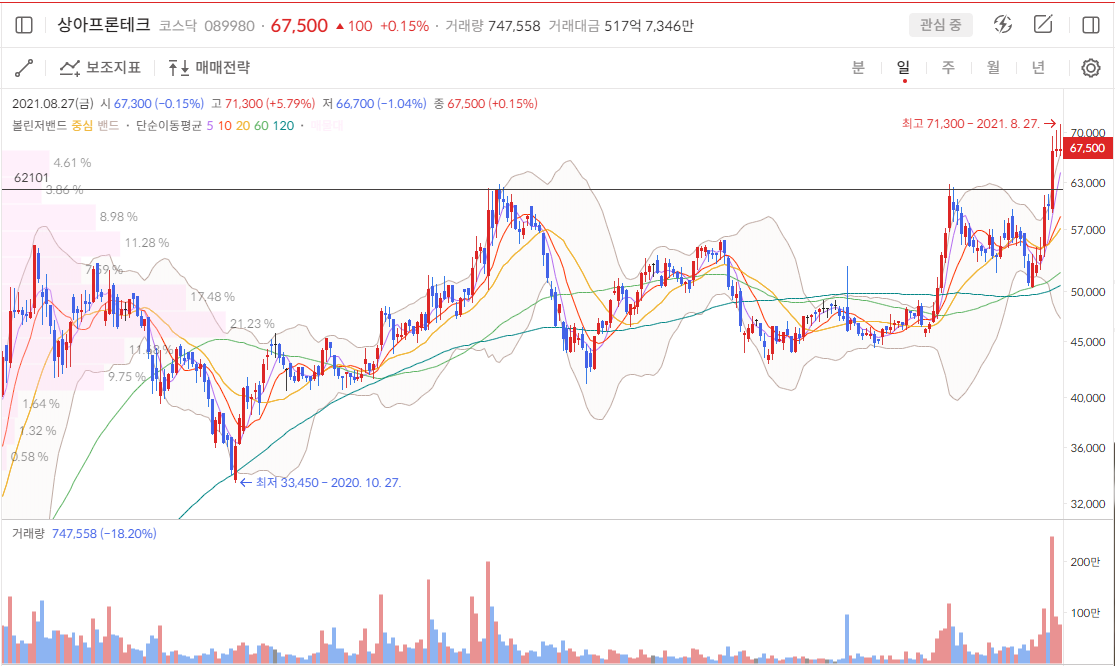Open 보조지표 indicators menu
The width and height of the screenshot is (1115, 666).
[100, 68]
